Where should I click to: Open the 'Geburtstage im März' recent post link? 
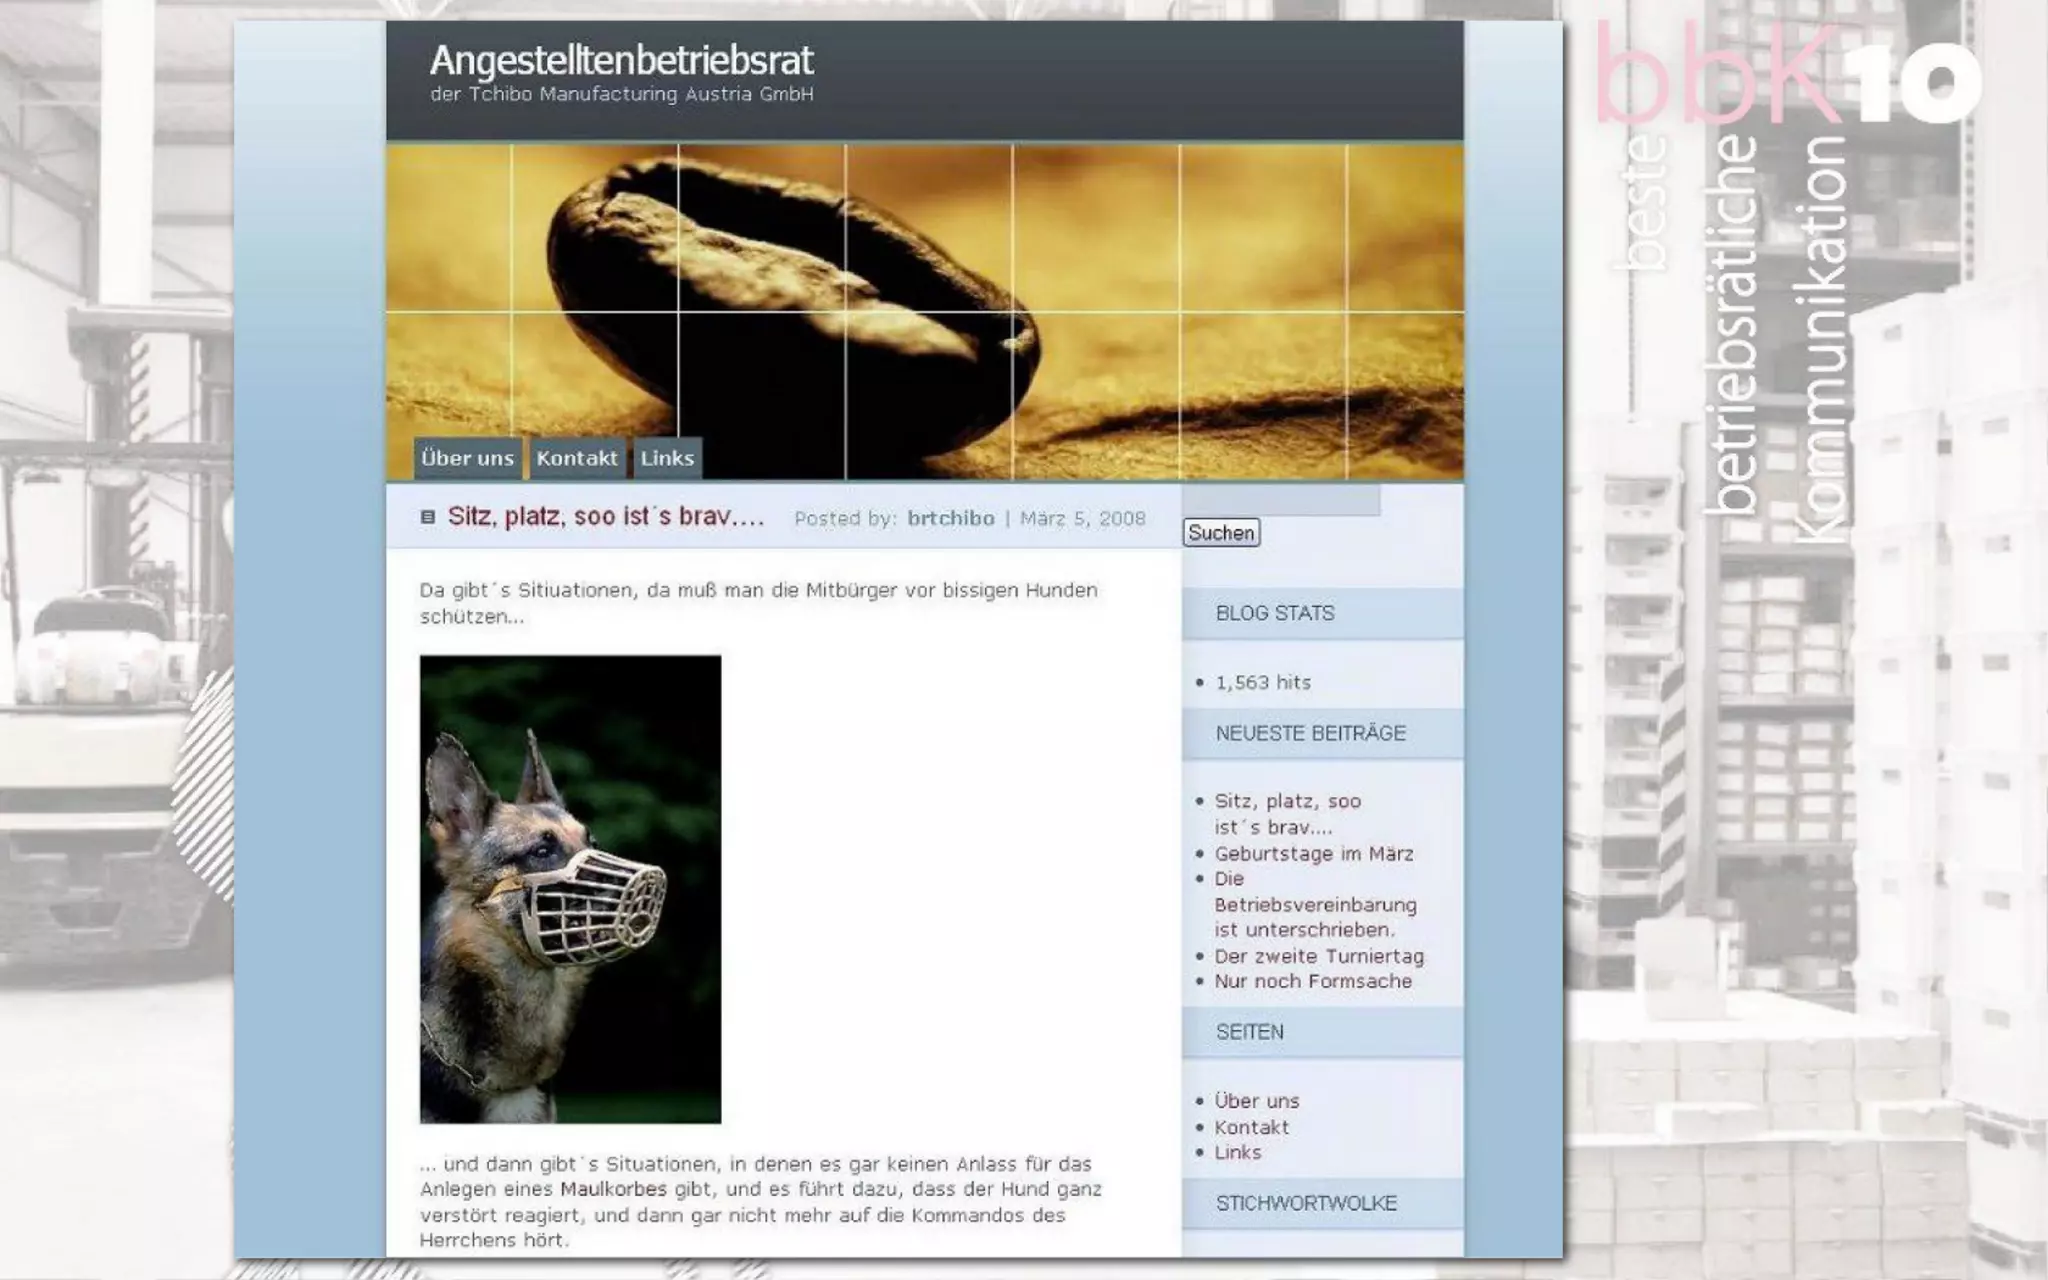[x=1313, y=854]
